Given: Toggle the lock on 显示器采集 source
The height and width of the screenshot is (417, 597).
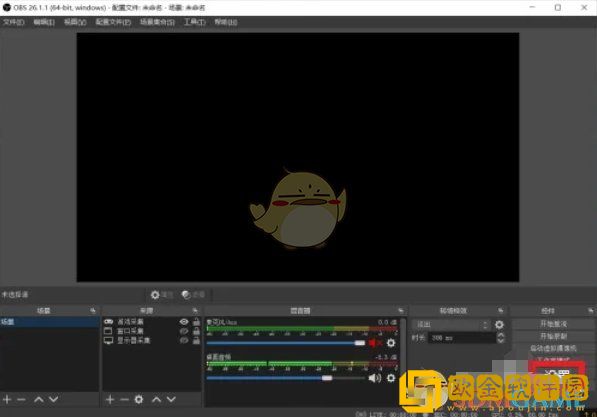Looking at the screenshot, I should pyautogui.click(x=196, y=340).
